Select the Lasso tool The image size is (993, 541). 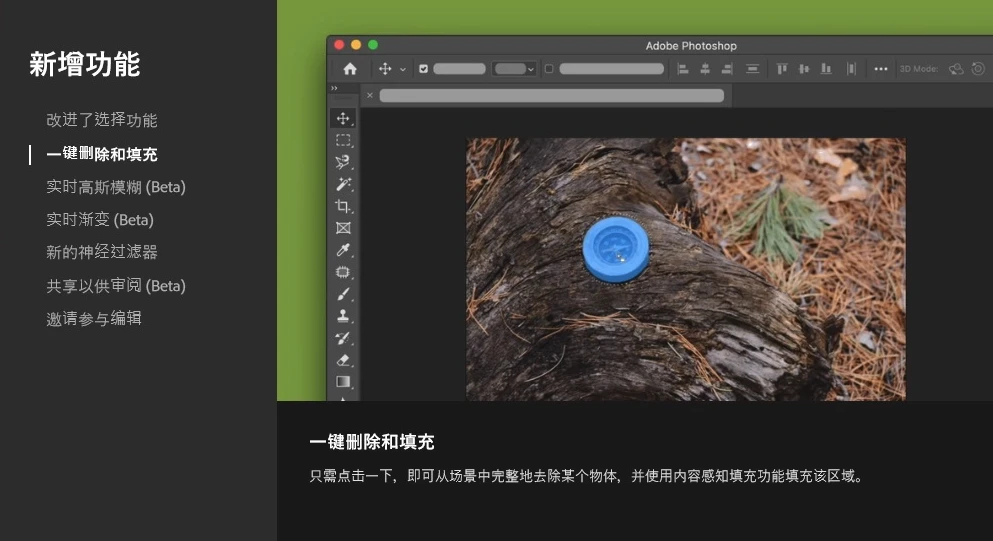pyautogui.click(x=343, y=162)
